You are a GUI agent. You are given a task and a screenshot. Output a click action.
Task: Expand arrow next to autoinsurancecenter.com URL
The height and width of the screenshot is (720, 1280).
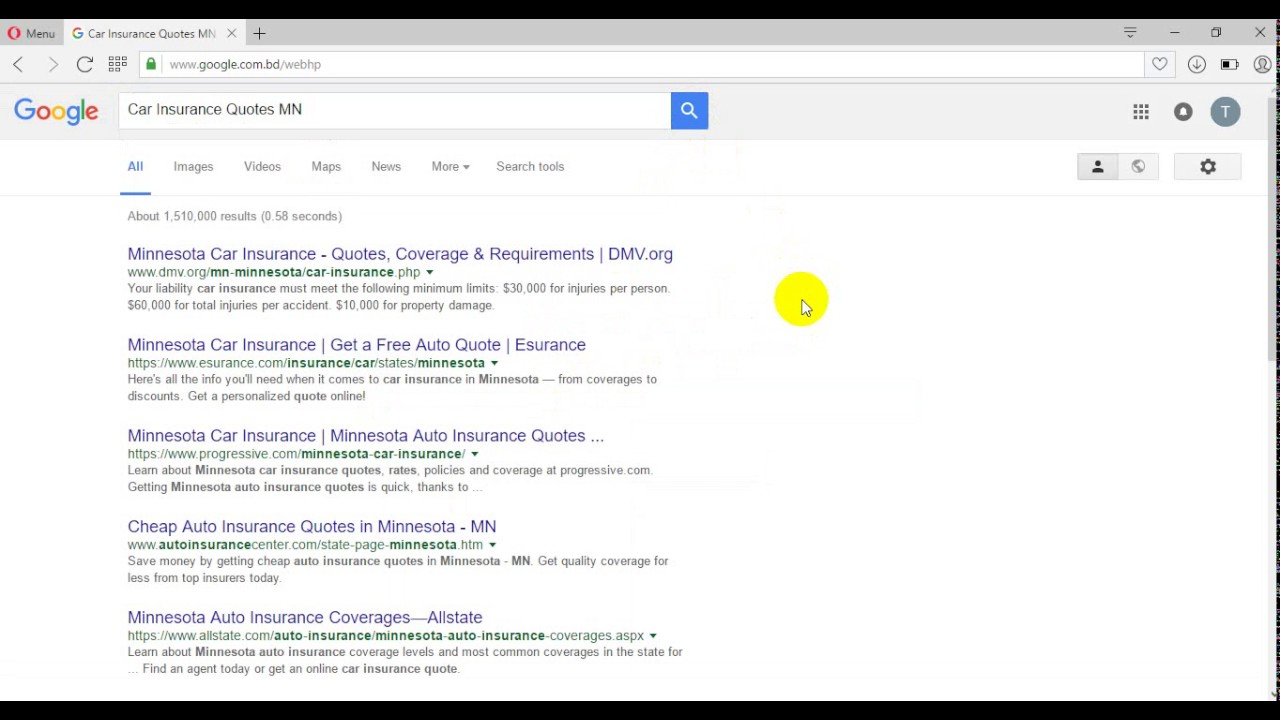[493, 545]
